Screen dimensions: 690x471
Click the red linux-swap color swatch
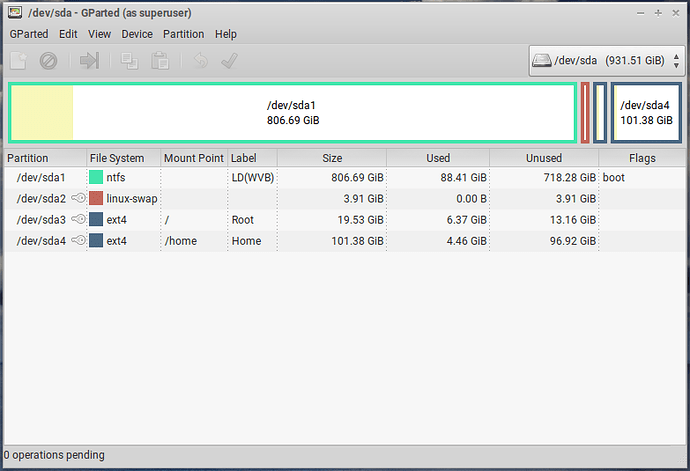96,198
